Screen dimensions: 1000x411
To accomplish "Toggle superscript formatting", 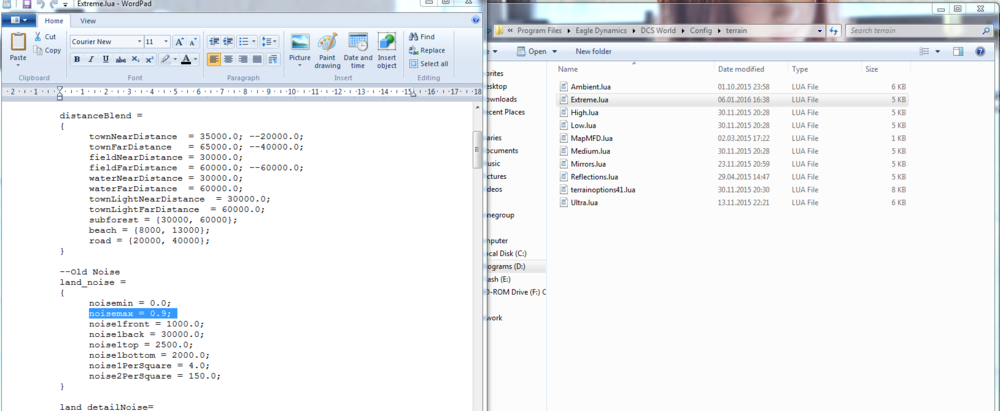I will click(149, 59).
